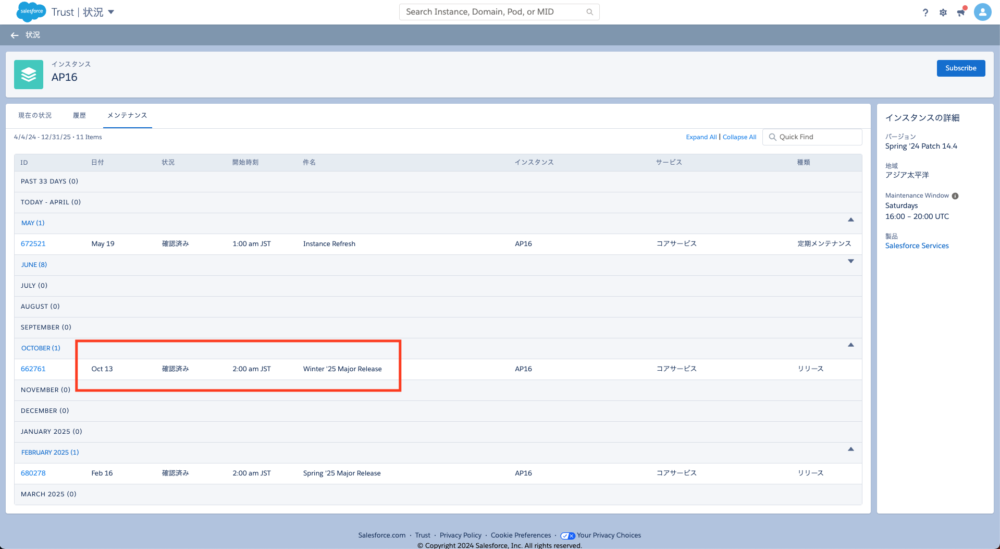The height and width of the screenshot is (549, 1000).
Task: Click the 開始時刻 column header
Action: (246, 163)
